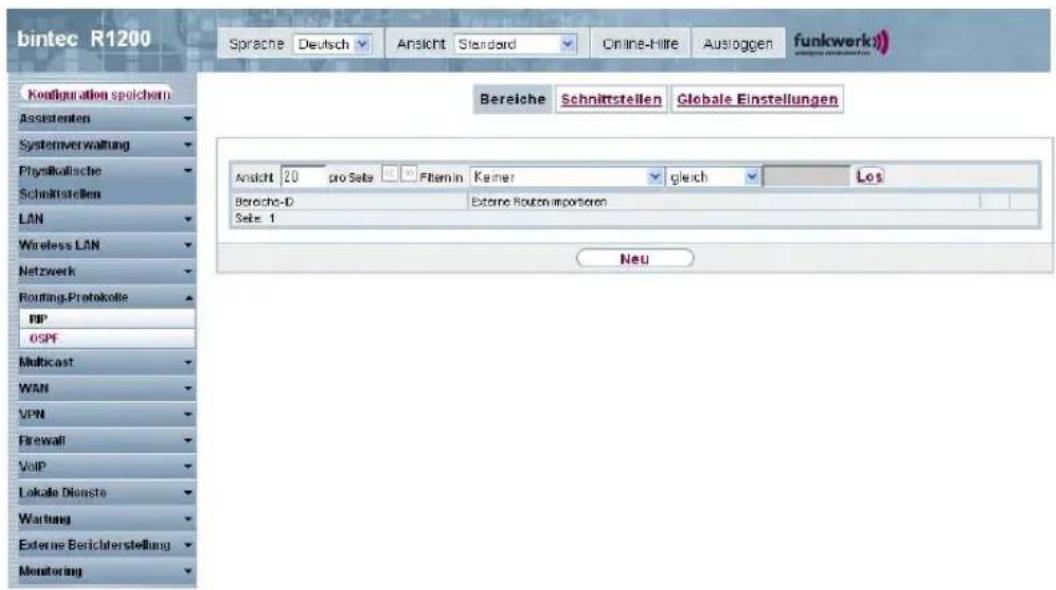Expand Externe Berichterstellung menu

coord(106,545)
